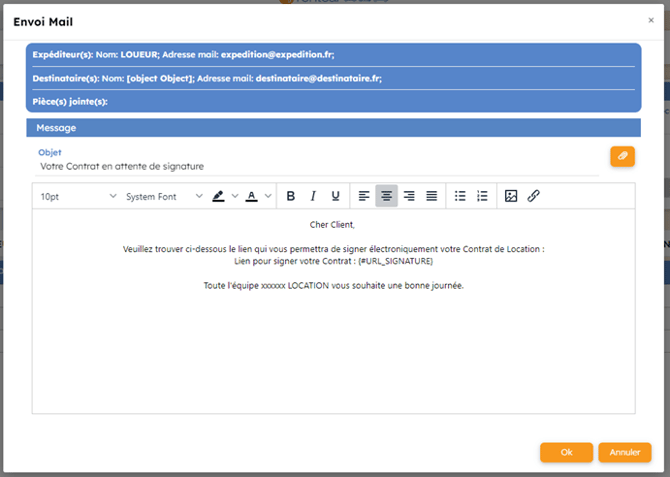The image size is (670, 477).
Task: Insert a numbered list
Action: (x=482, y=196)
